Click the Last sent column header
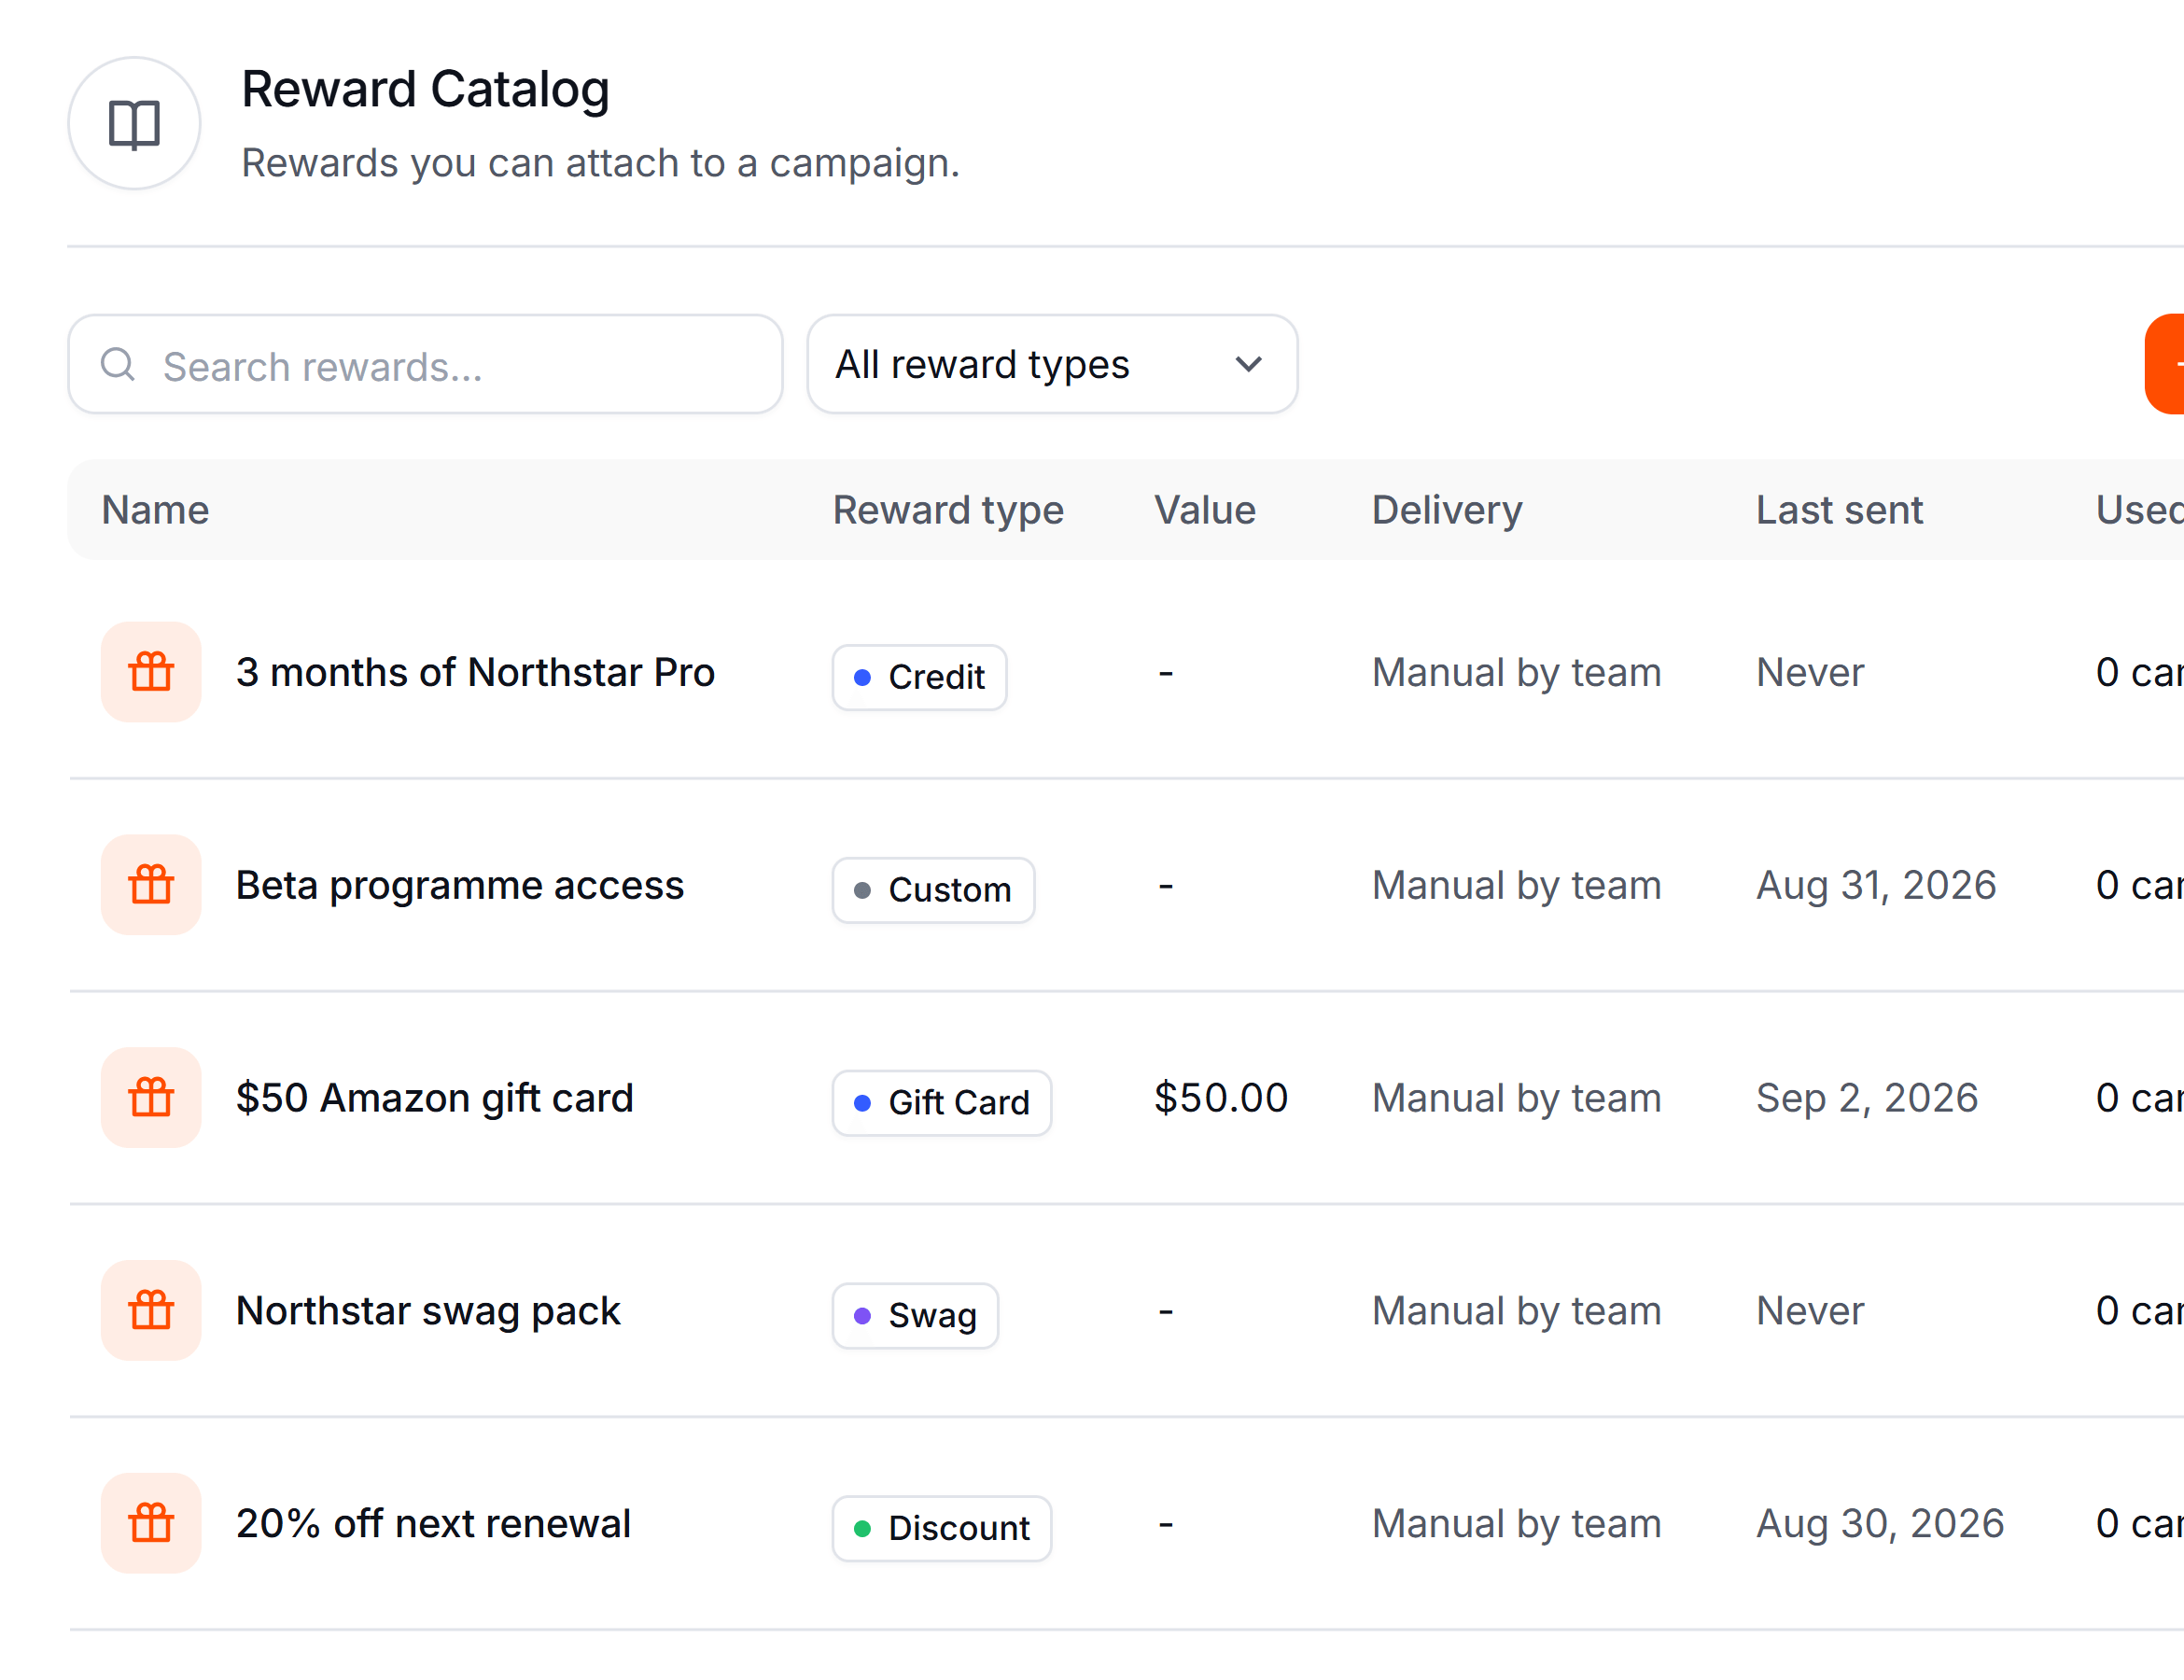The width and height of the screenshot is (2184, 1680). point(1839,510)
